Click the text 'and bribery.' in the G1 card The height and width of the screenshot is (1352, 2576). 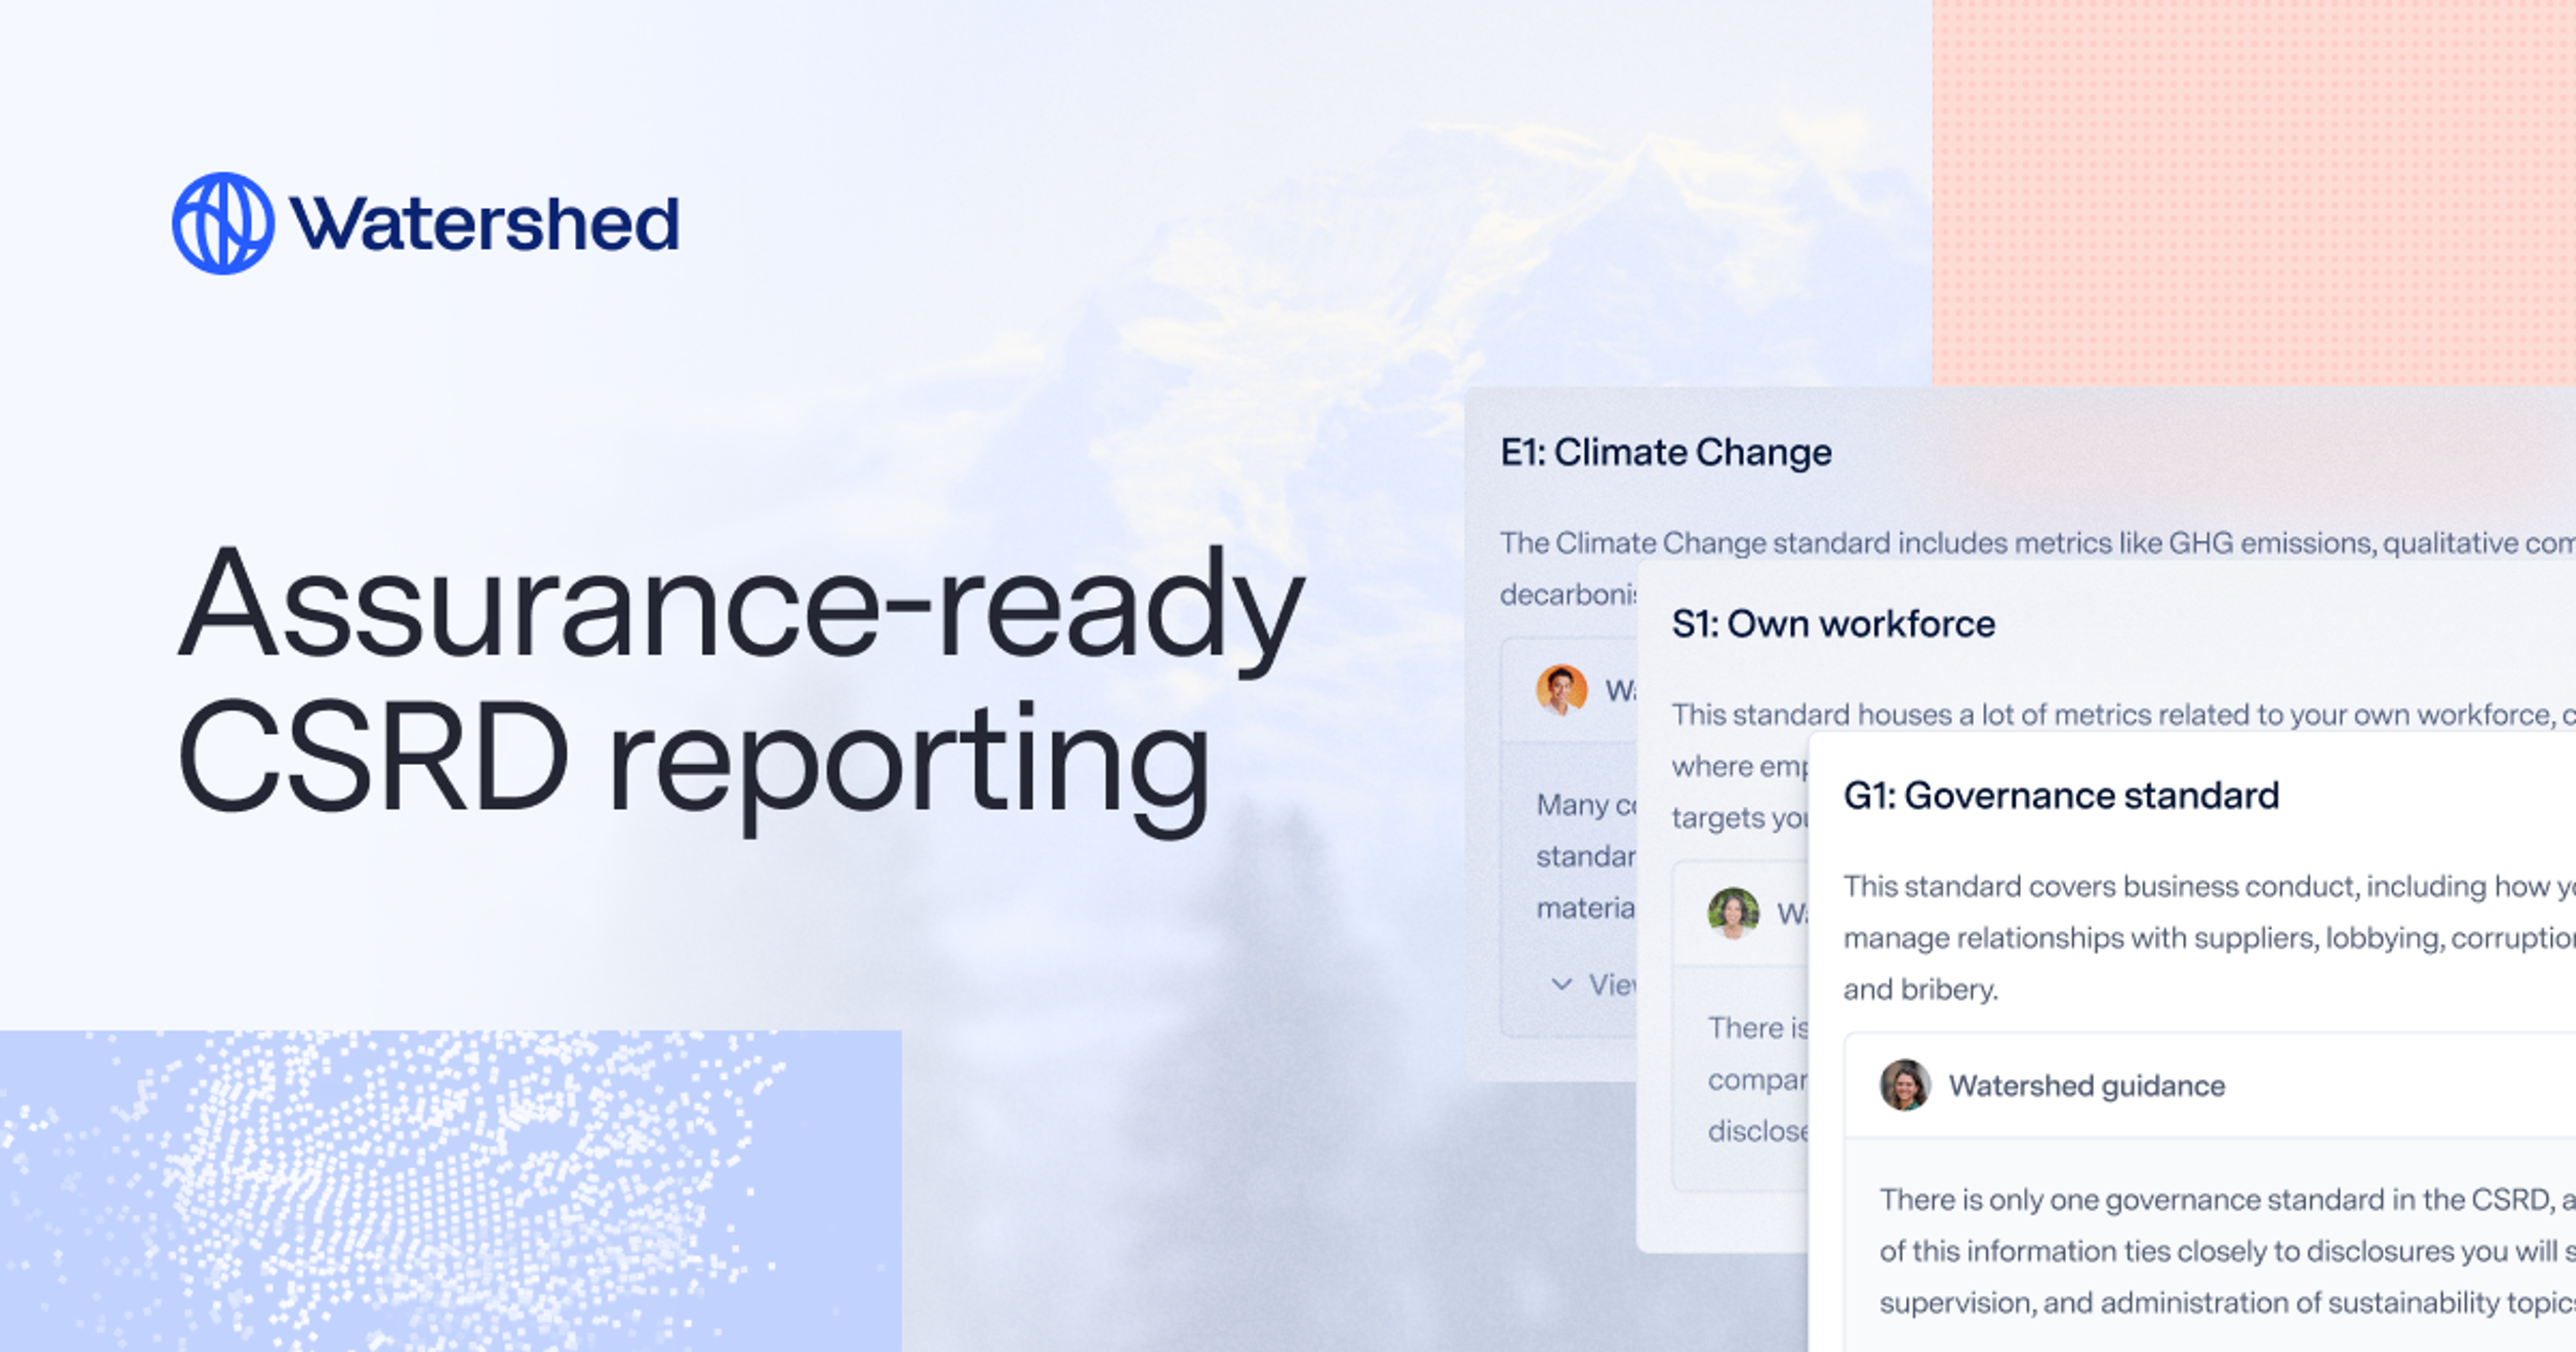pos(1920,990)
